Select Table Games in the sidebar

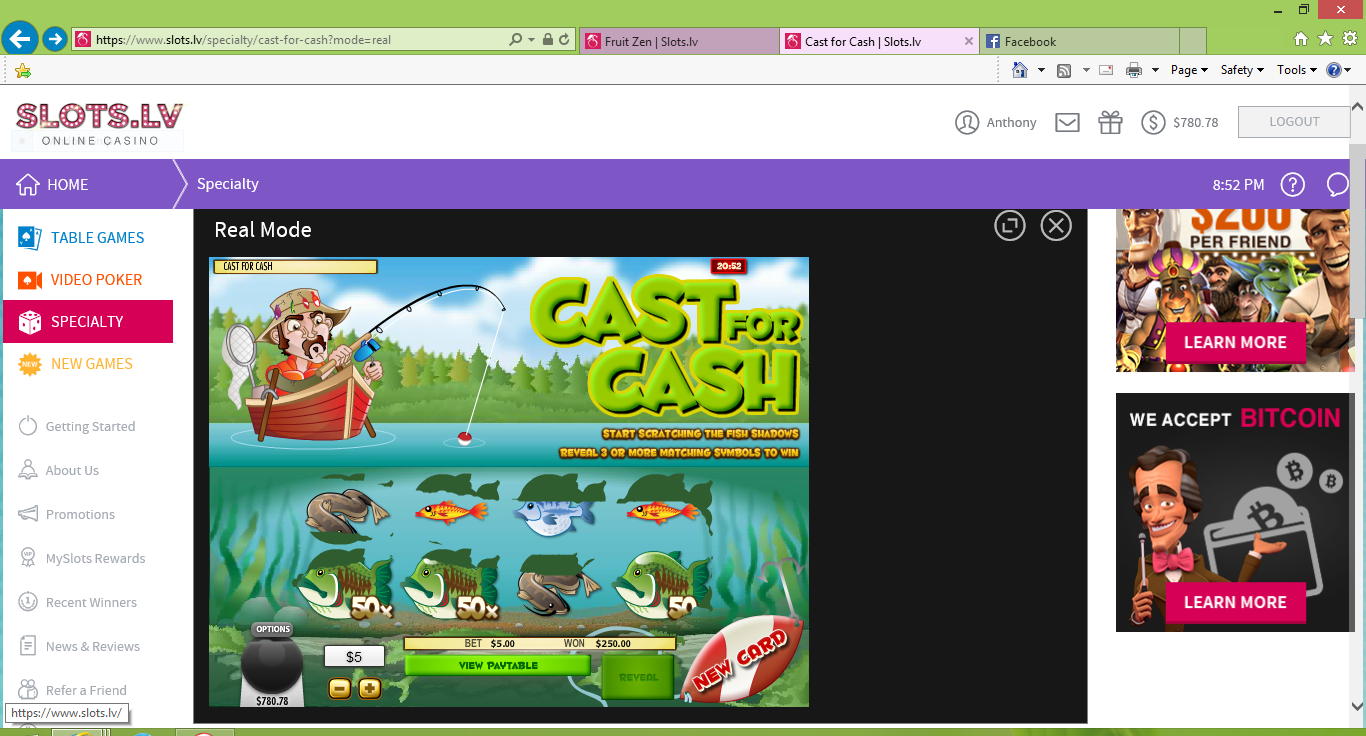point(97,238)
